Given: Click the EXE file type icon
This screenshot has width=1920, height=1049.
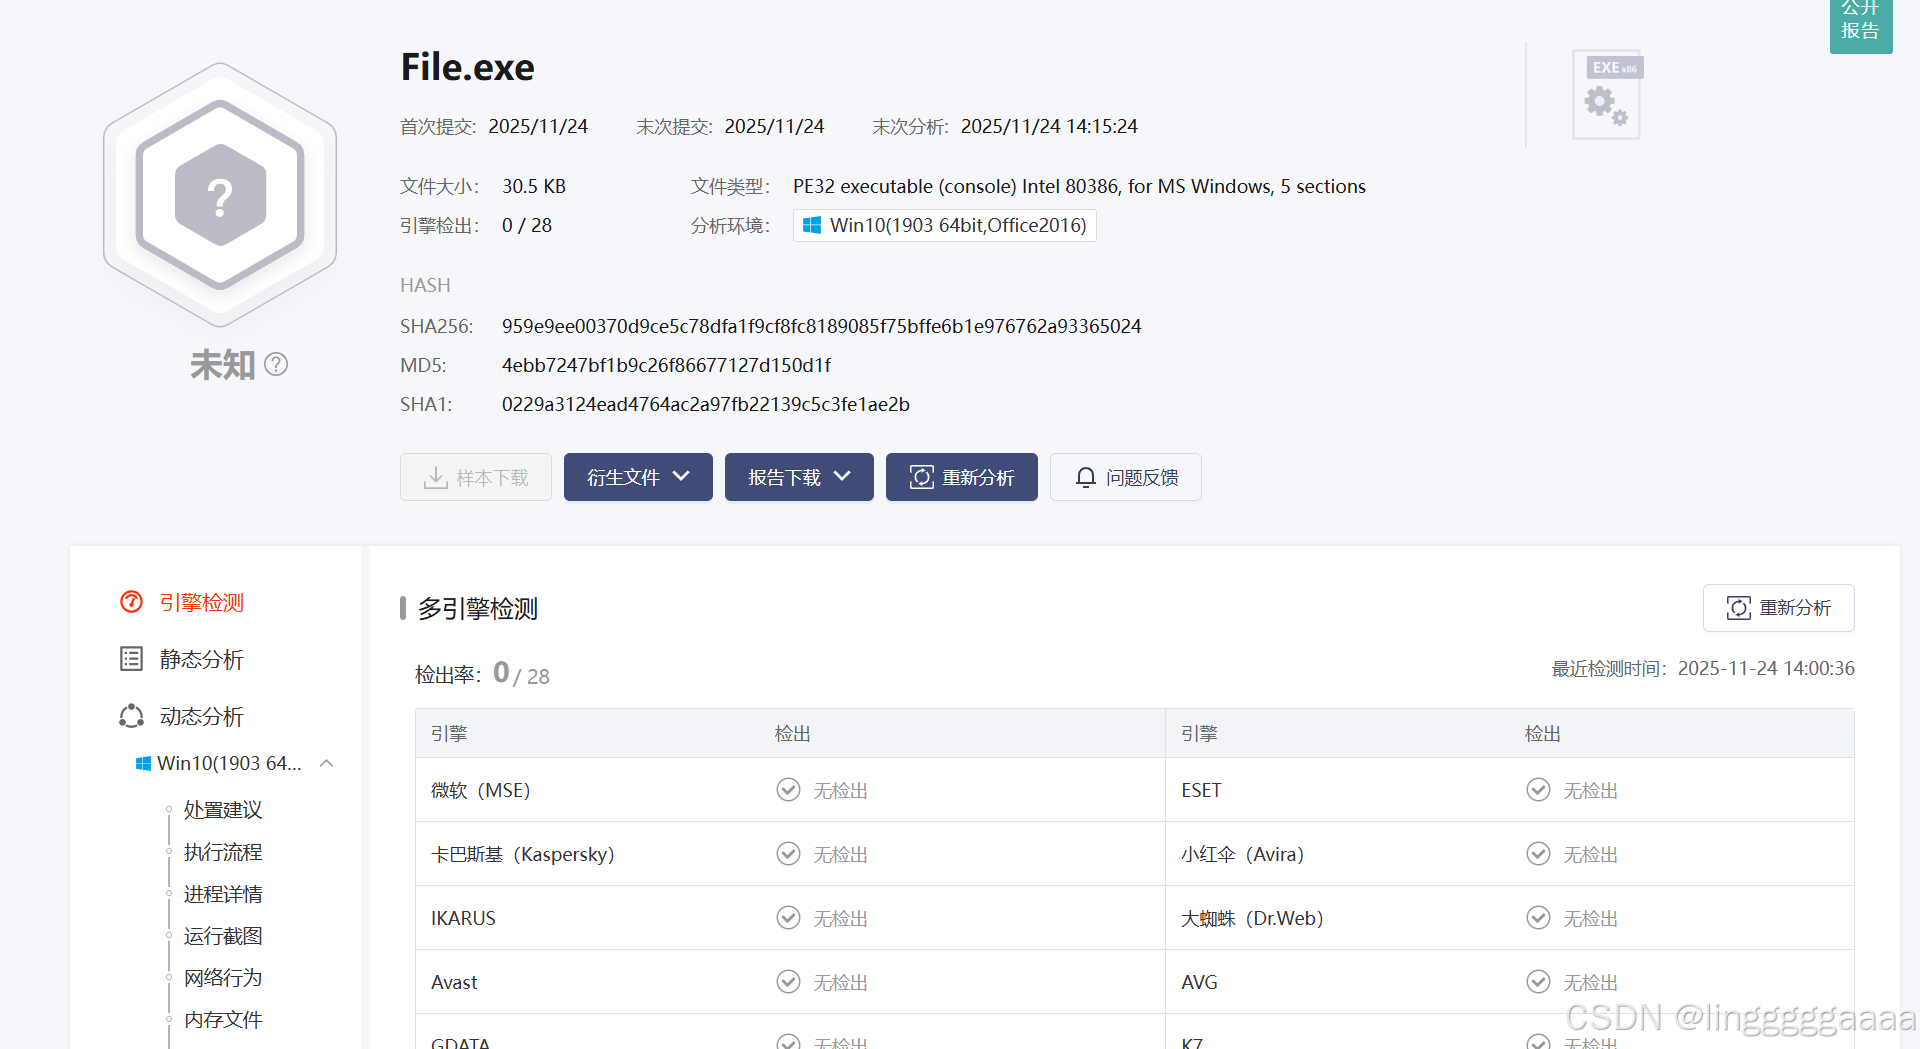Looking at the screenshot, I should [1607, 95].
